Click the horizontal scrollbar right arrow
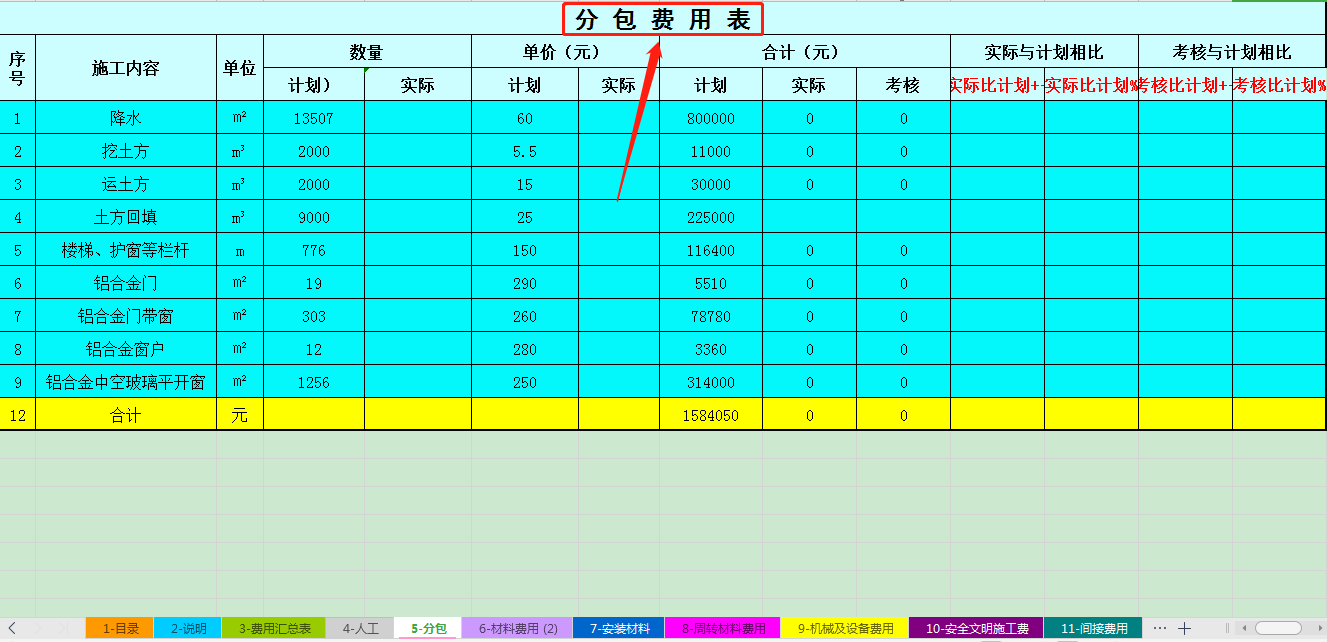The height and width of the screenshot is (642, 1327). [x=1321, y=628]
